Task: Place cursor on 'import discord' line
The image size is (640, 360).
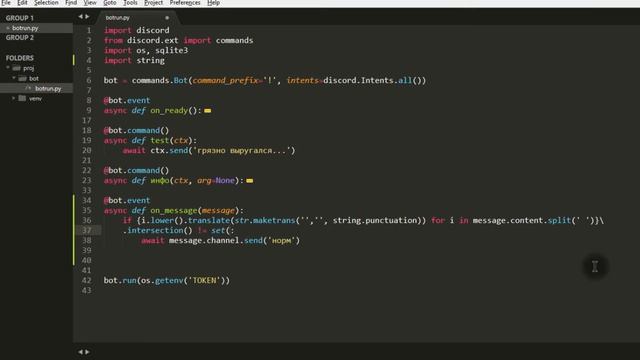Action: pyautogui.click(x=136, y=30)
